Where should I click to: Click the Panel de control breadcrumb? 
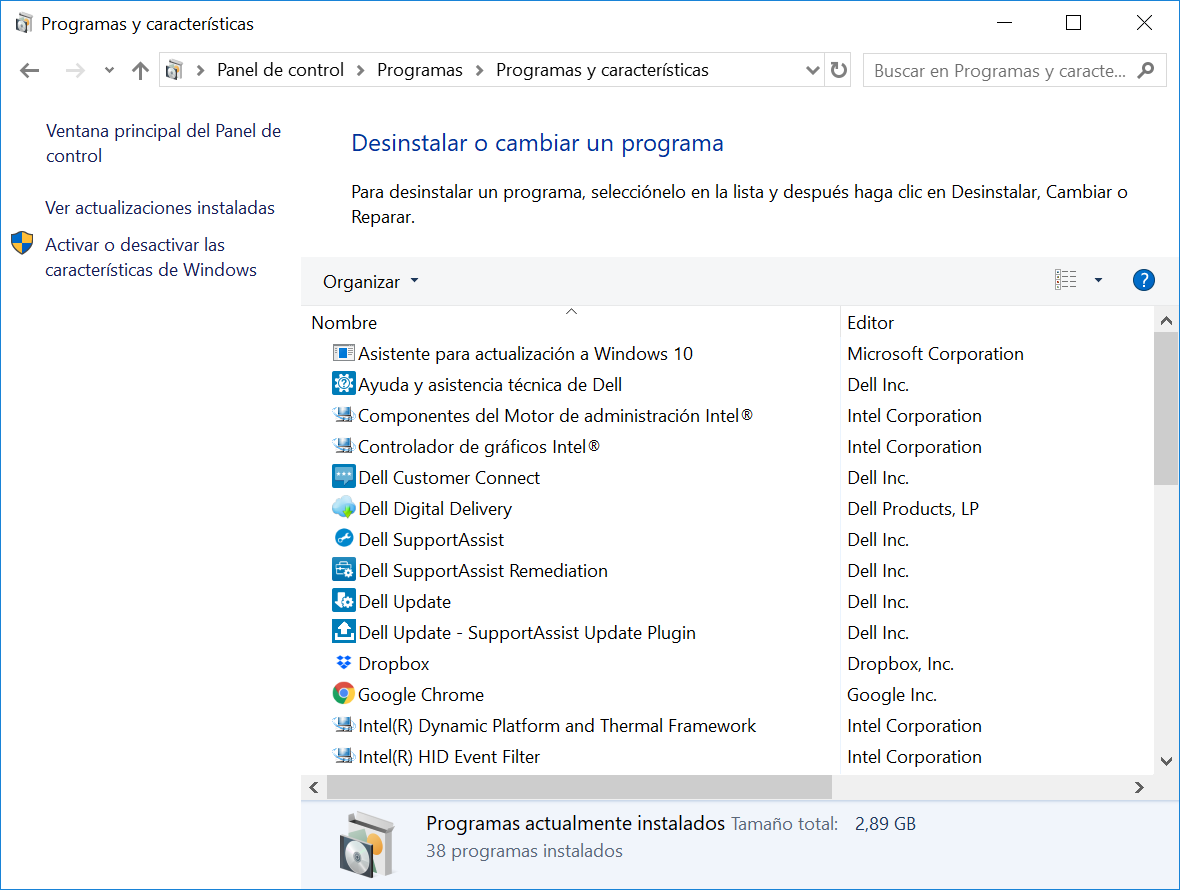pyautogui.click(x=280, y=70)
